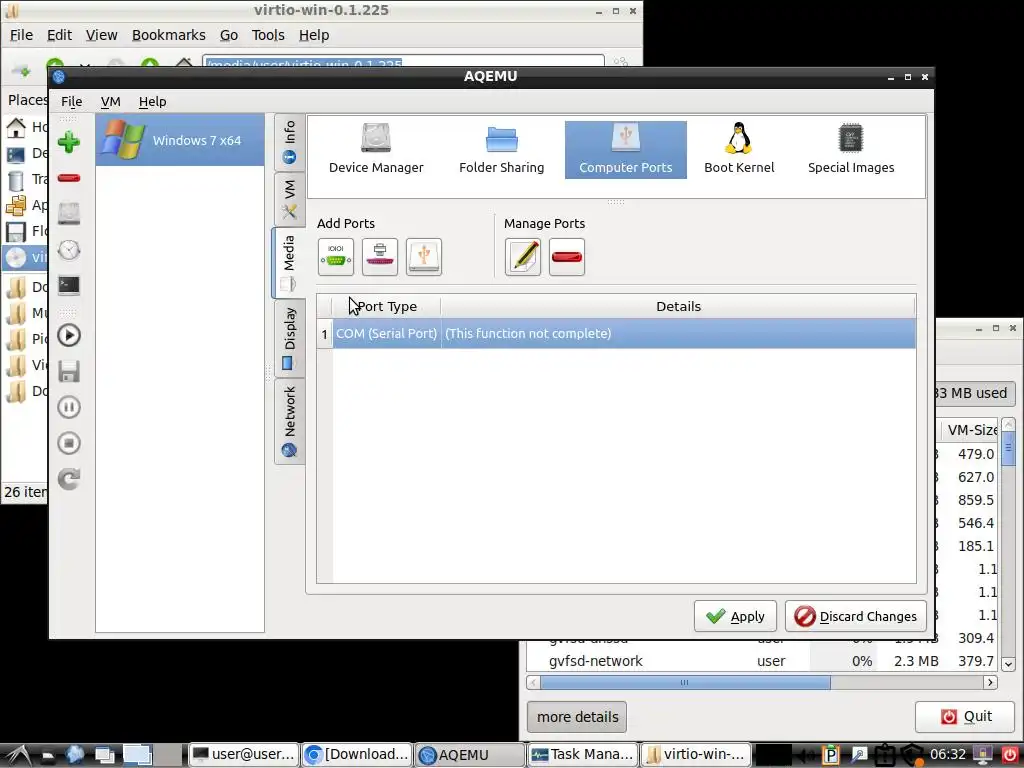Viewport: 1024px width, 768px height.
Task: Open Boot Kernel penguin section
Action: pyautogui.click(x=739, y=150)
